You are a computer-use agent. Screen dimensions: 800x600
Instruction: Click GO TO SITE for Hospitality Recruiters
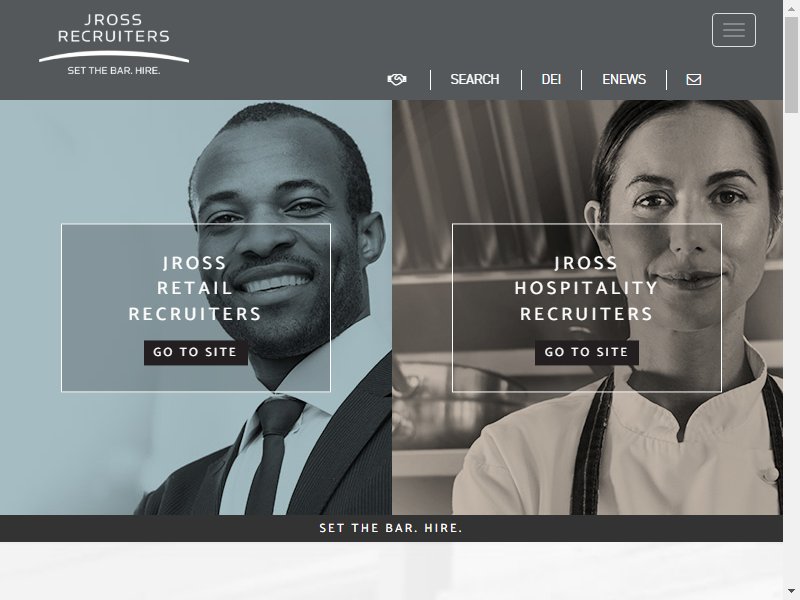587,352
